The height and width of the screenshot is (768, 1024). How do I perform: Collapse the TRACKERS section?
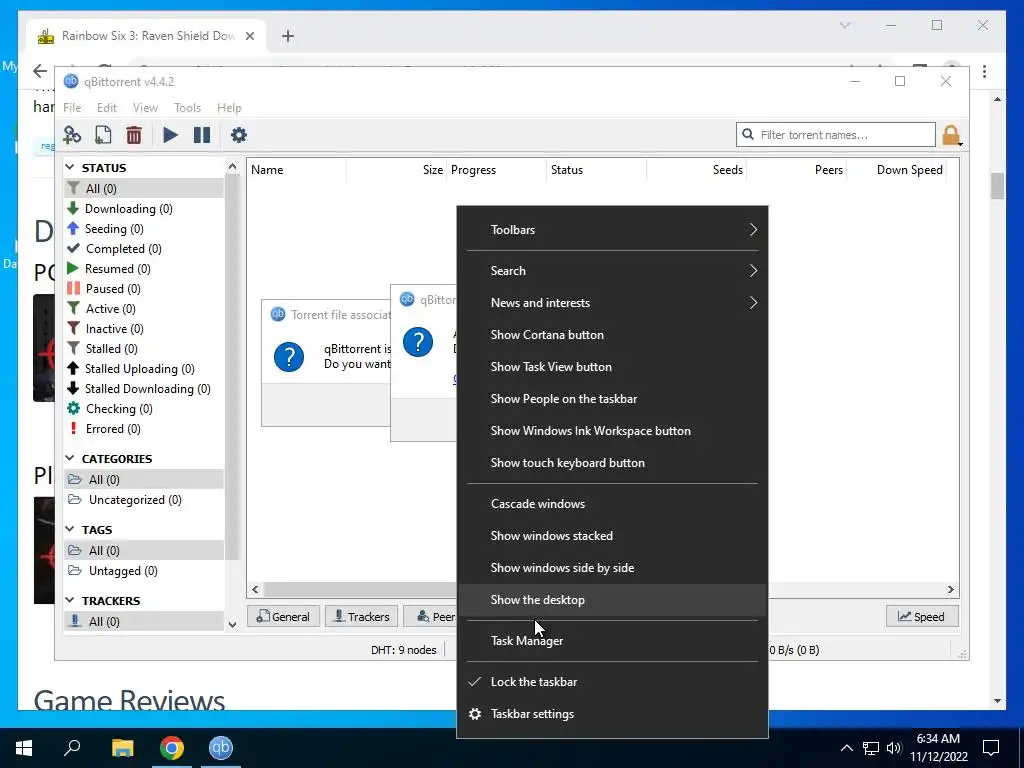[71, 600]
